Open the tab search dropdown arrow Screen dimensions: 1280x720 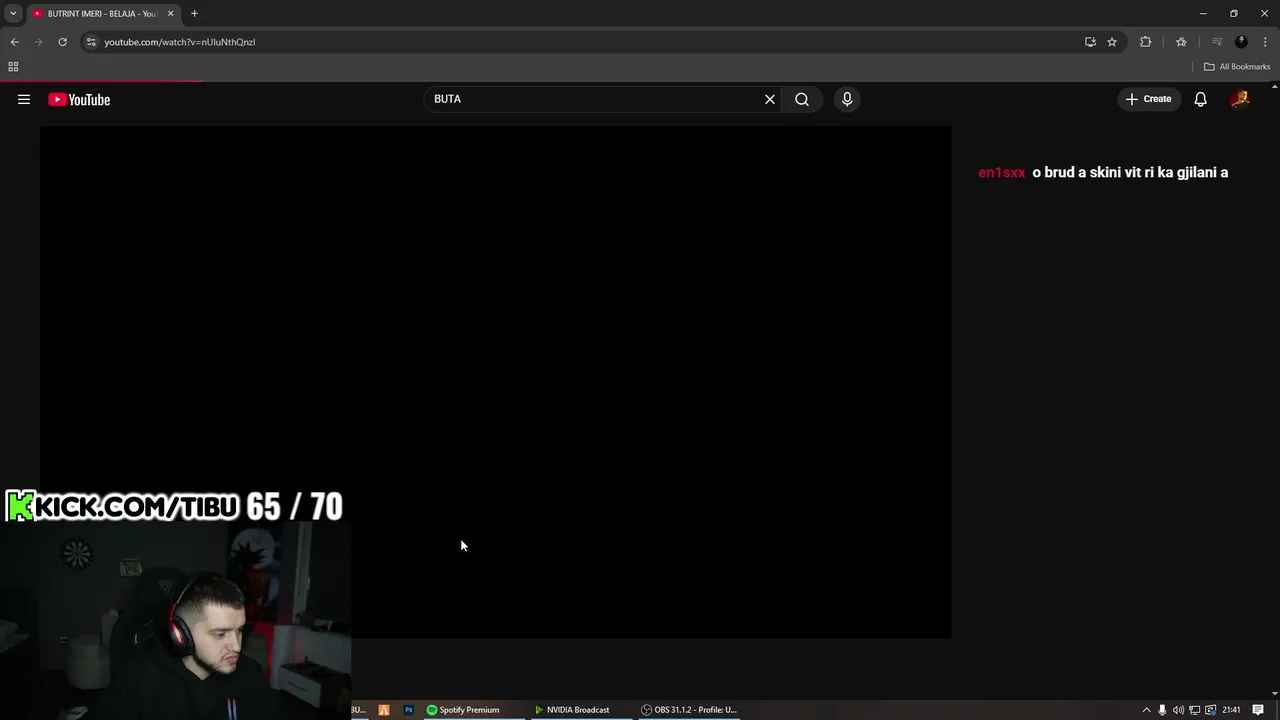[x=13, y=13]
